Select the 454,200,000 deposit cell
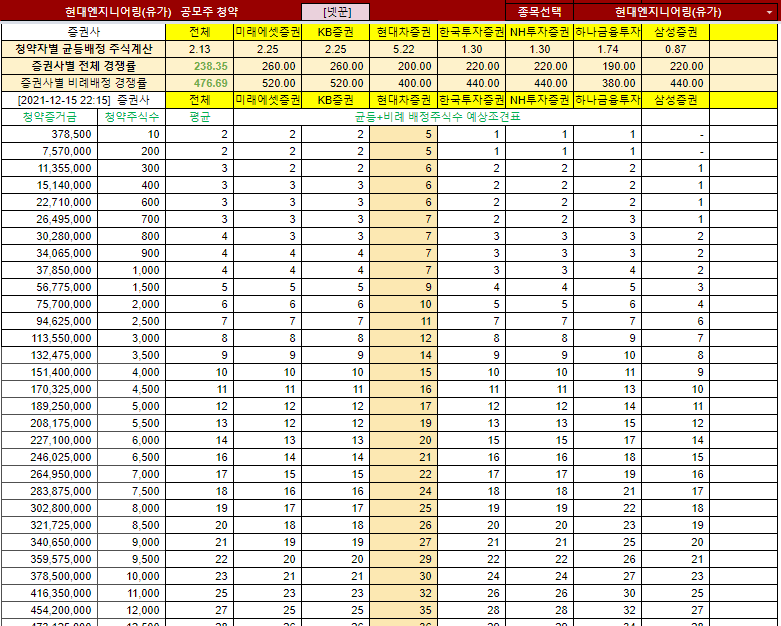 pos(50,610)
